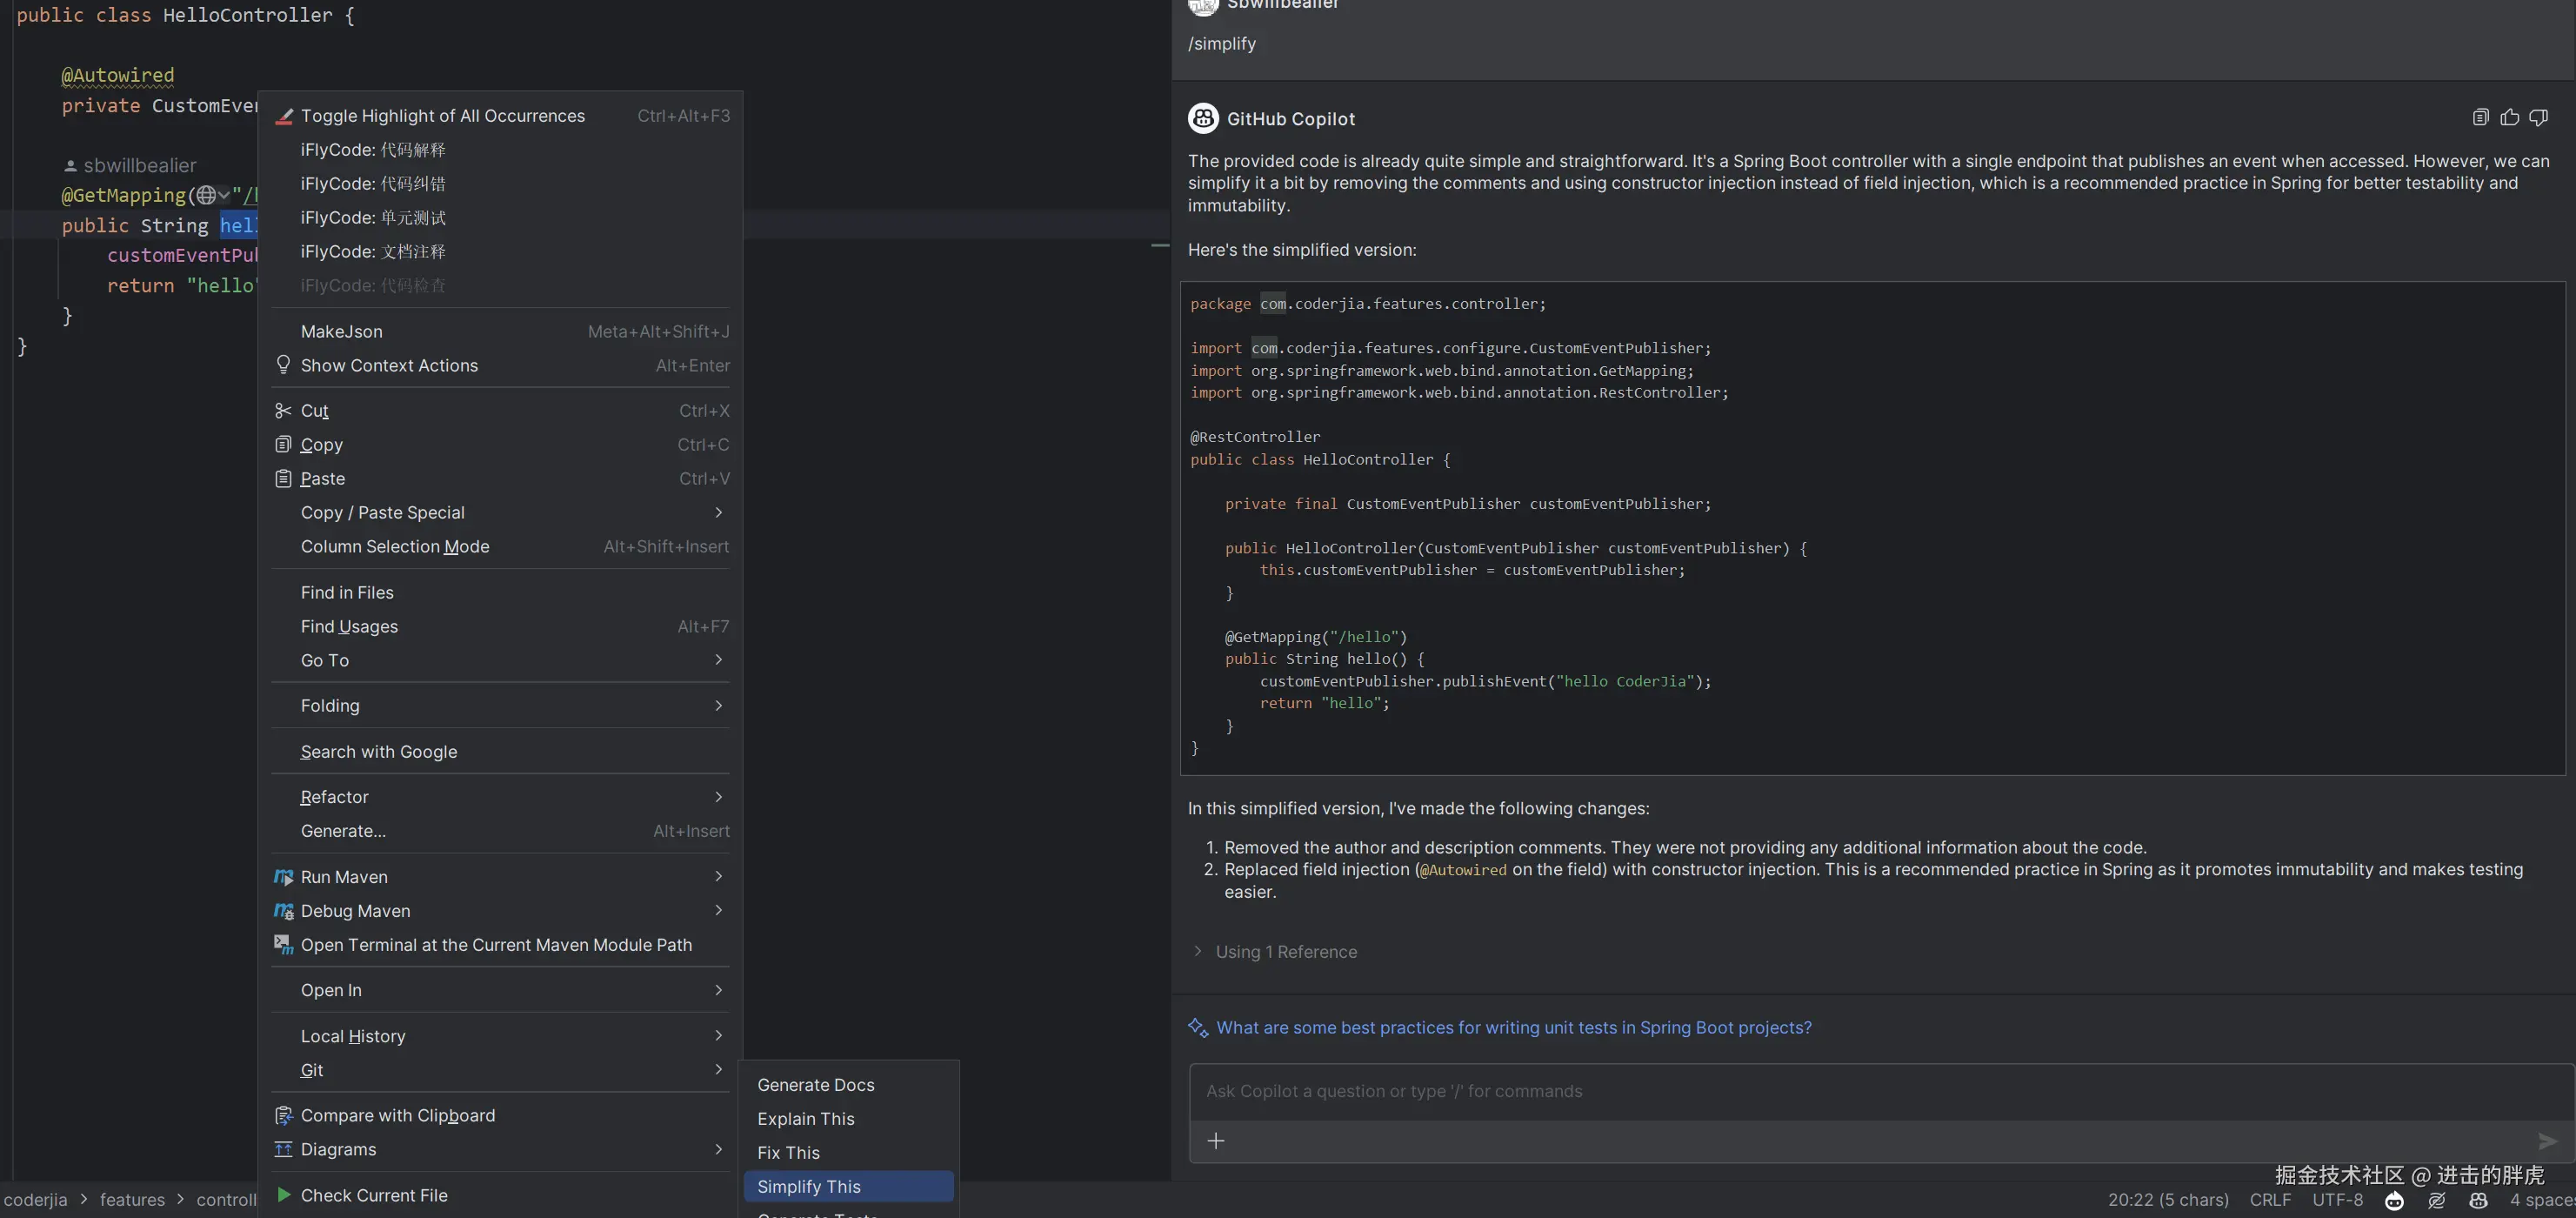Screen dimensions: 2576x1218
Task: Click the /simplify command text in chat
Action: click(1221, 44)
